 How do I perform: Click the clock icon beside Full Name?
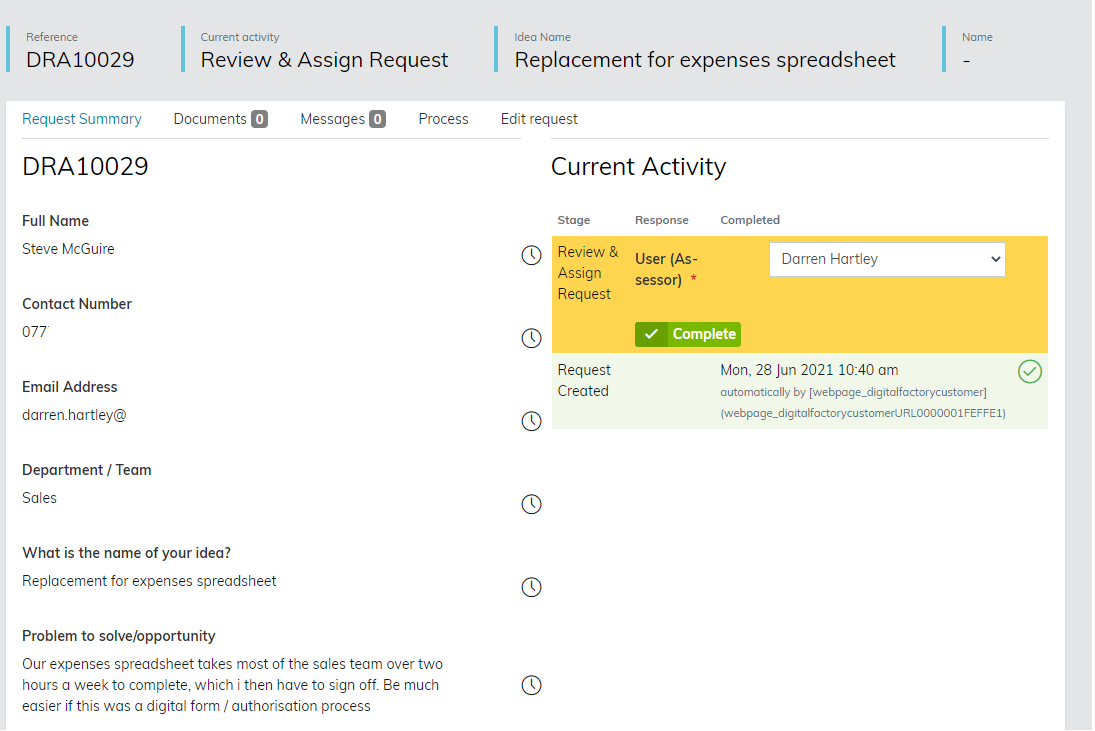click(x=532, y=256)
